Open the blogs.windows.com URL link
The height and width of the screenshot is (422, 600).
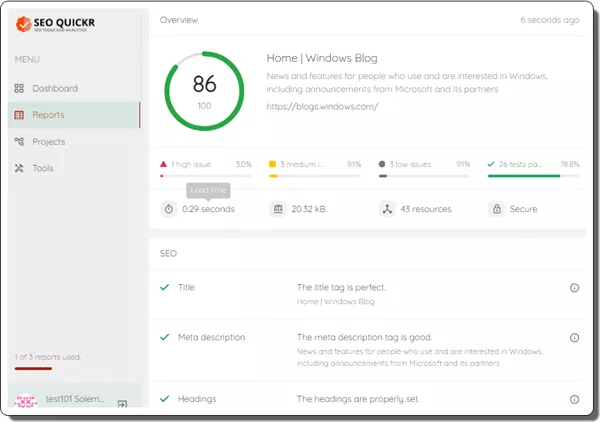[x=322, y=106]
